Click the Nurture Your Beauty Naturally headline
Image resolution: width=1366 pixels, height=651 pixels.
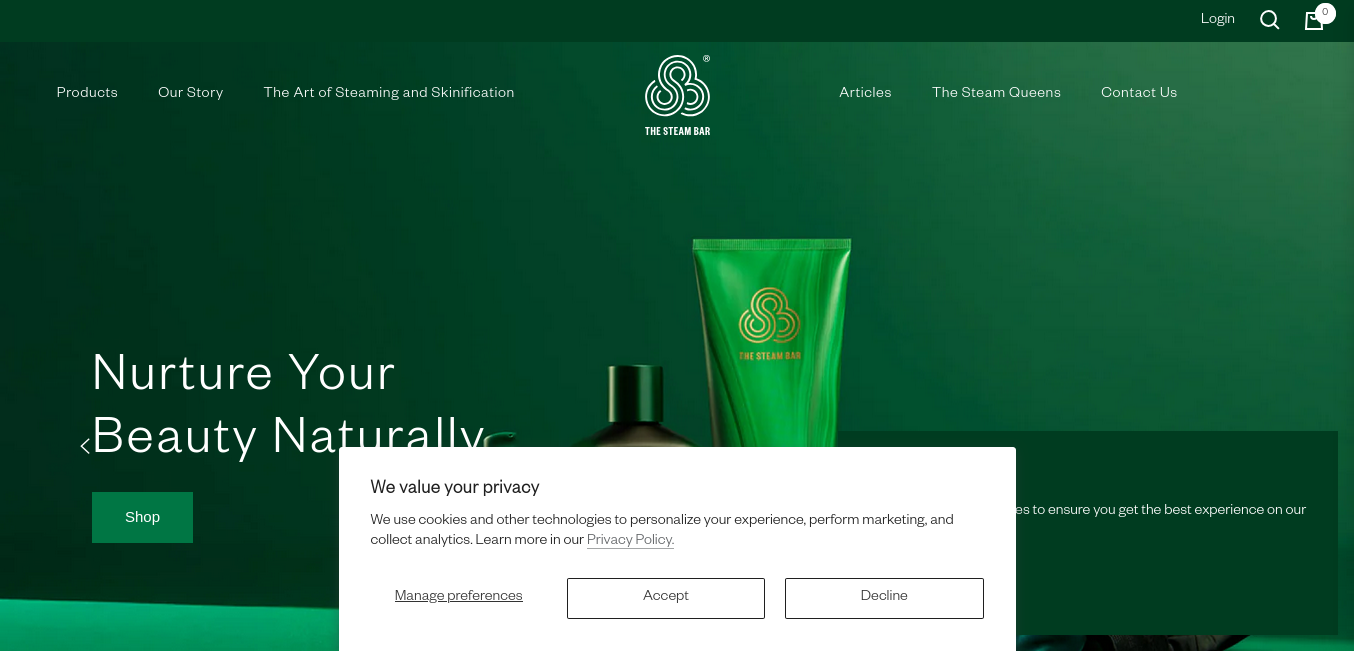tap(289, 404)
